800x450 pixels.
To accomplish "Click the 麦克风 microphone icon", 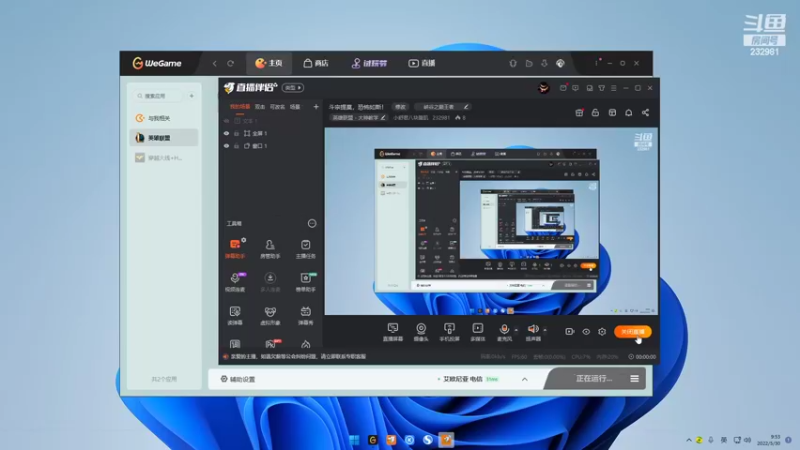I will (504, 332).
